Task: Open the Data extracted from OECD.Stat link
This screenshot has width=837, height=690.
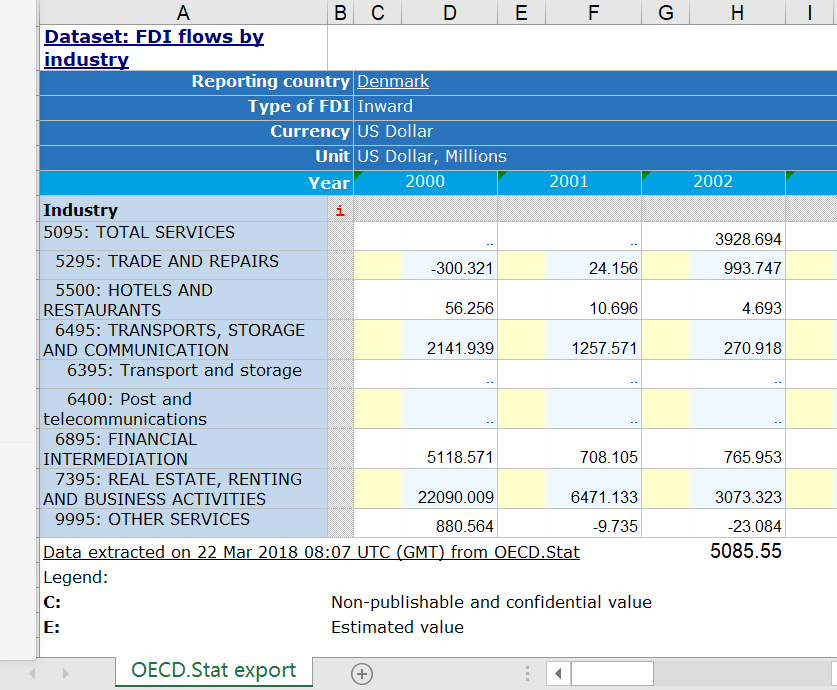Action: pyautogui.click(x=311, y=552)
